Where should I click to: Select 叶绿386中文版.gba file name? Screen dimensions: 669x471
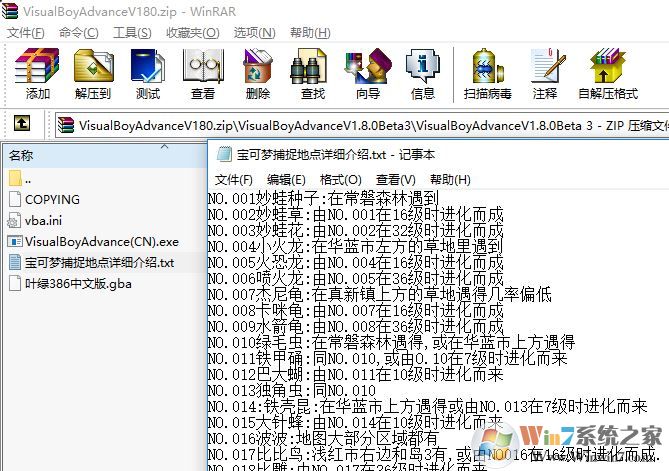coord(78,284)
